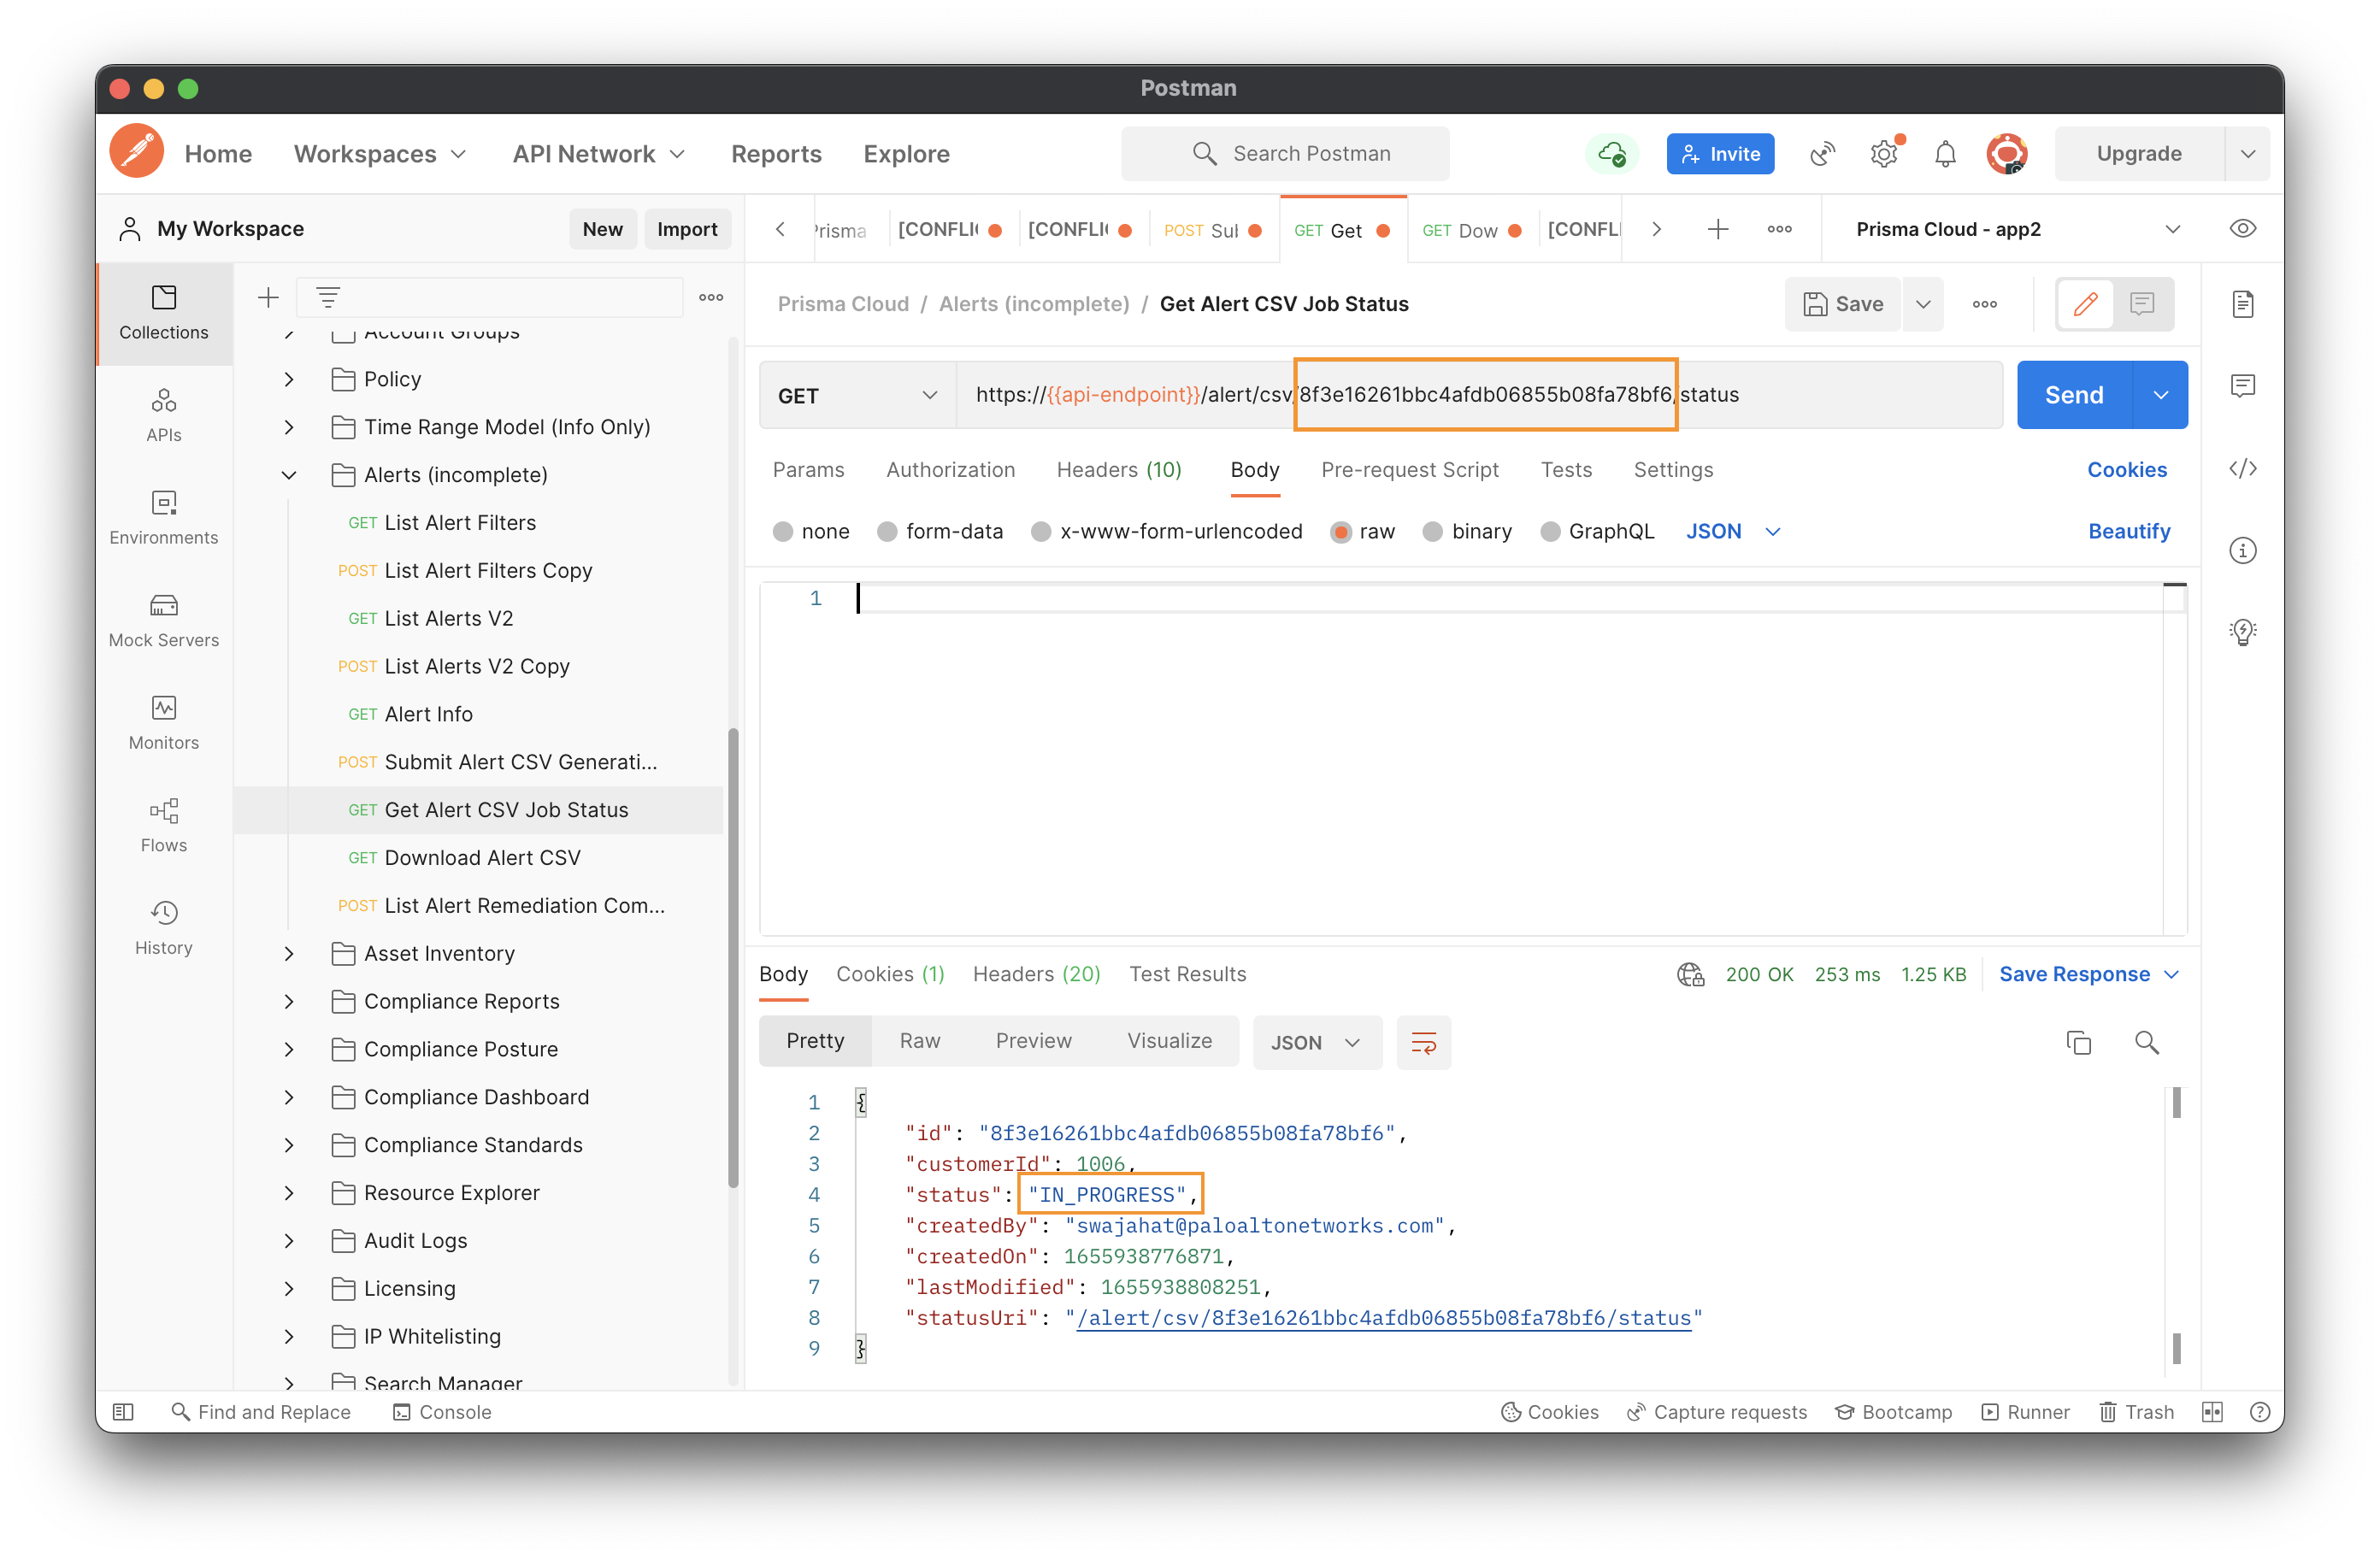Open the notifications bell
This screenshot has height=1559, width=2380.
(x=1946, y=154)
